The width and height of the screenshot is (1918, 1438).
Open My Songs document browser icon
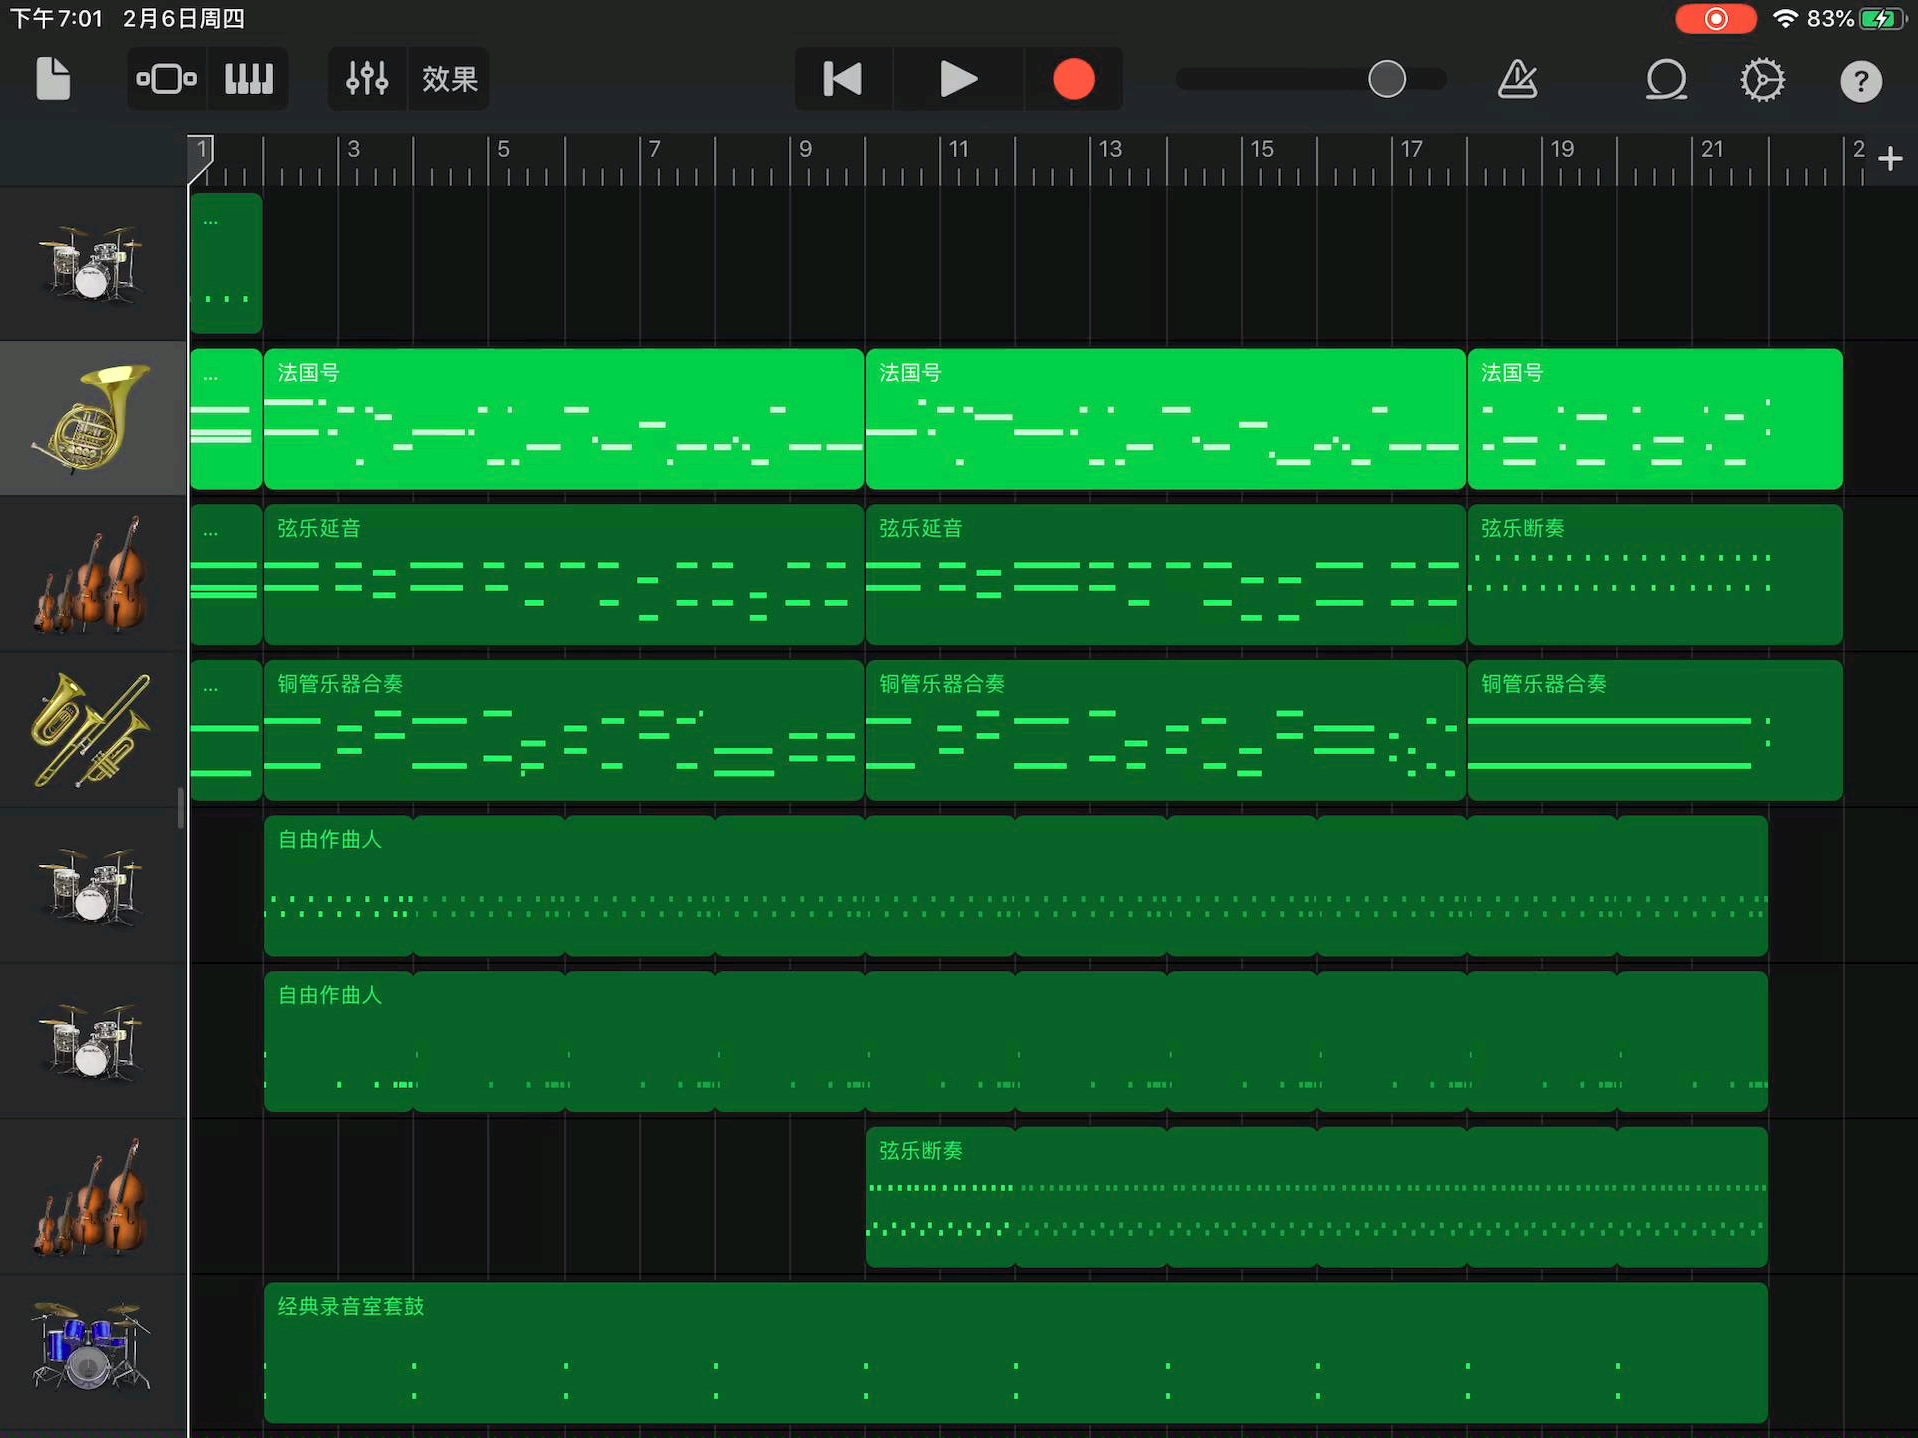pyautogui.click(x=53, y=78)
